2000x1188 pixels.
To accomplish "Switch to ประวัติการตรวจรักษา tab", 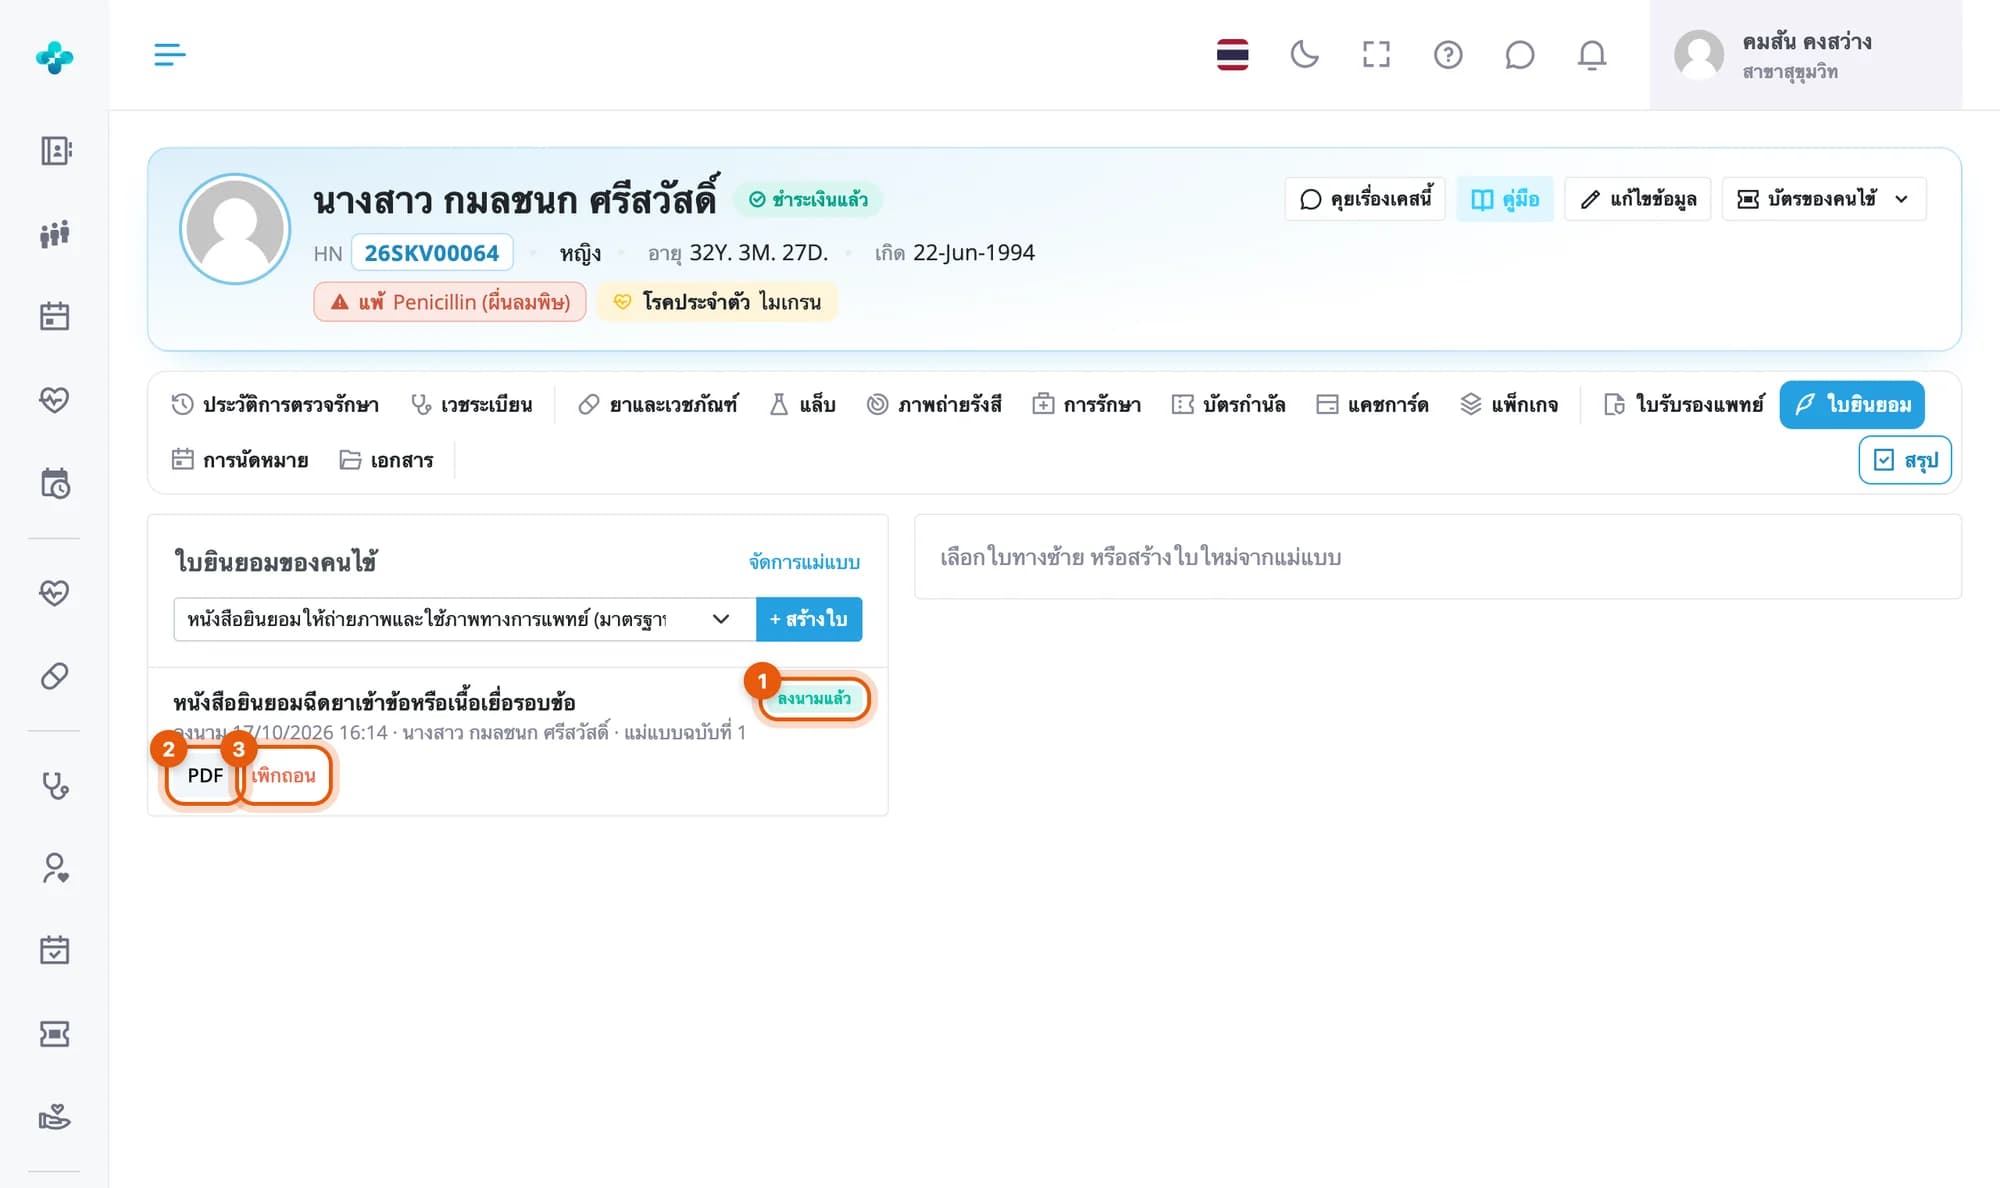I will click(275, 405).
